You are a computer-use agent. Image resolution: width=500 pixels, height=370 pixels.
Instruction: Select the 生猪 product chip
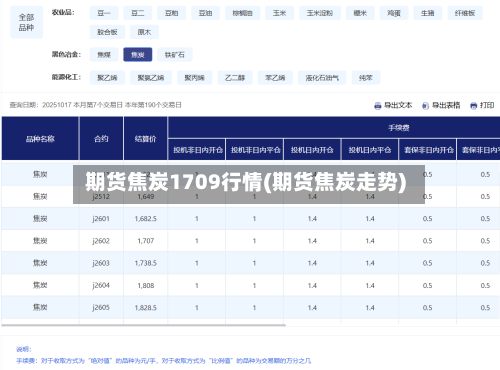coord(428,13)
